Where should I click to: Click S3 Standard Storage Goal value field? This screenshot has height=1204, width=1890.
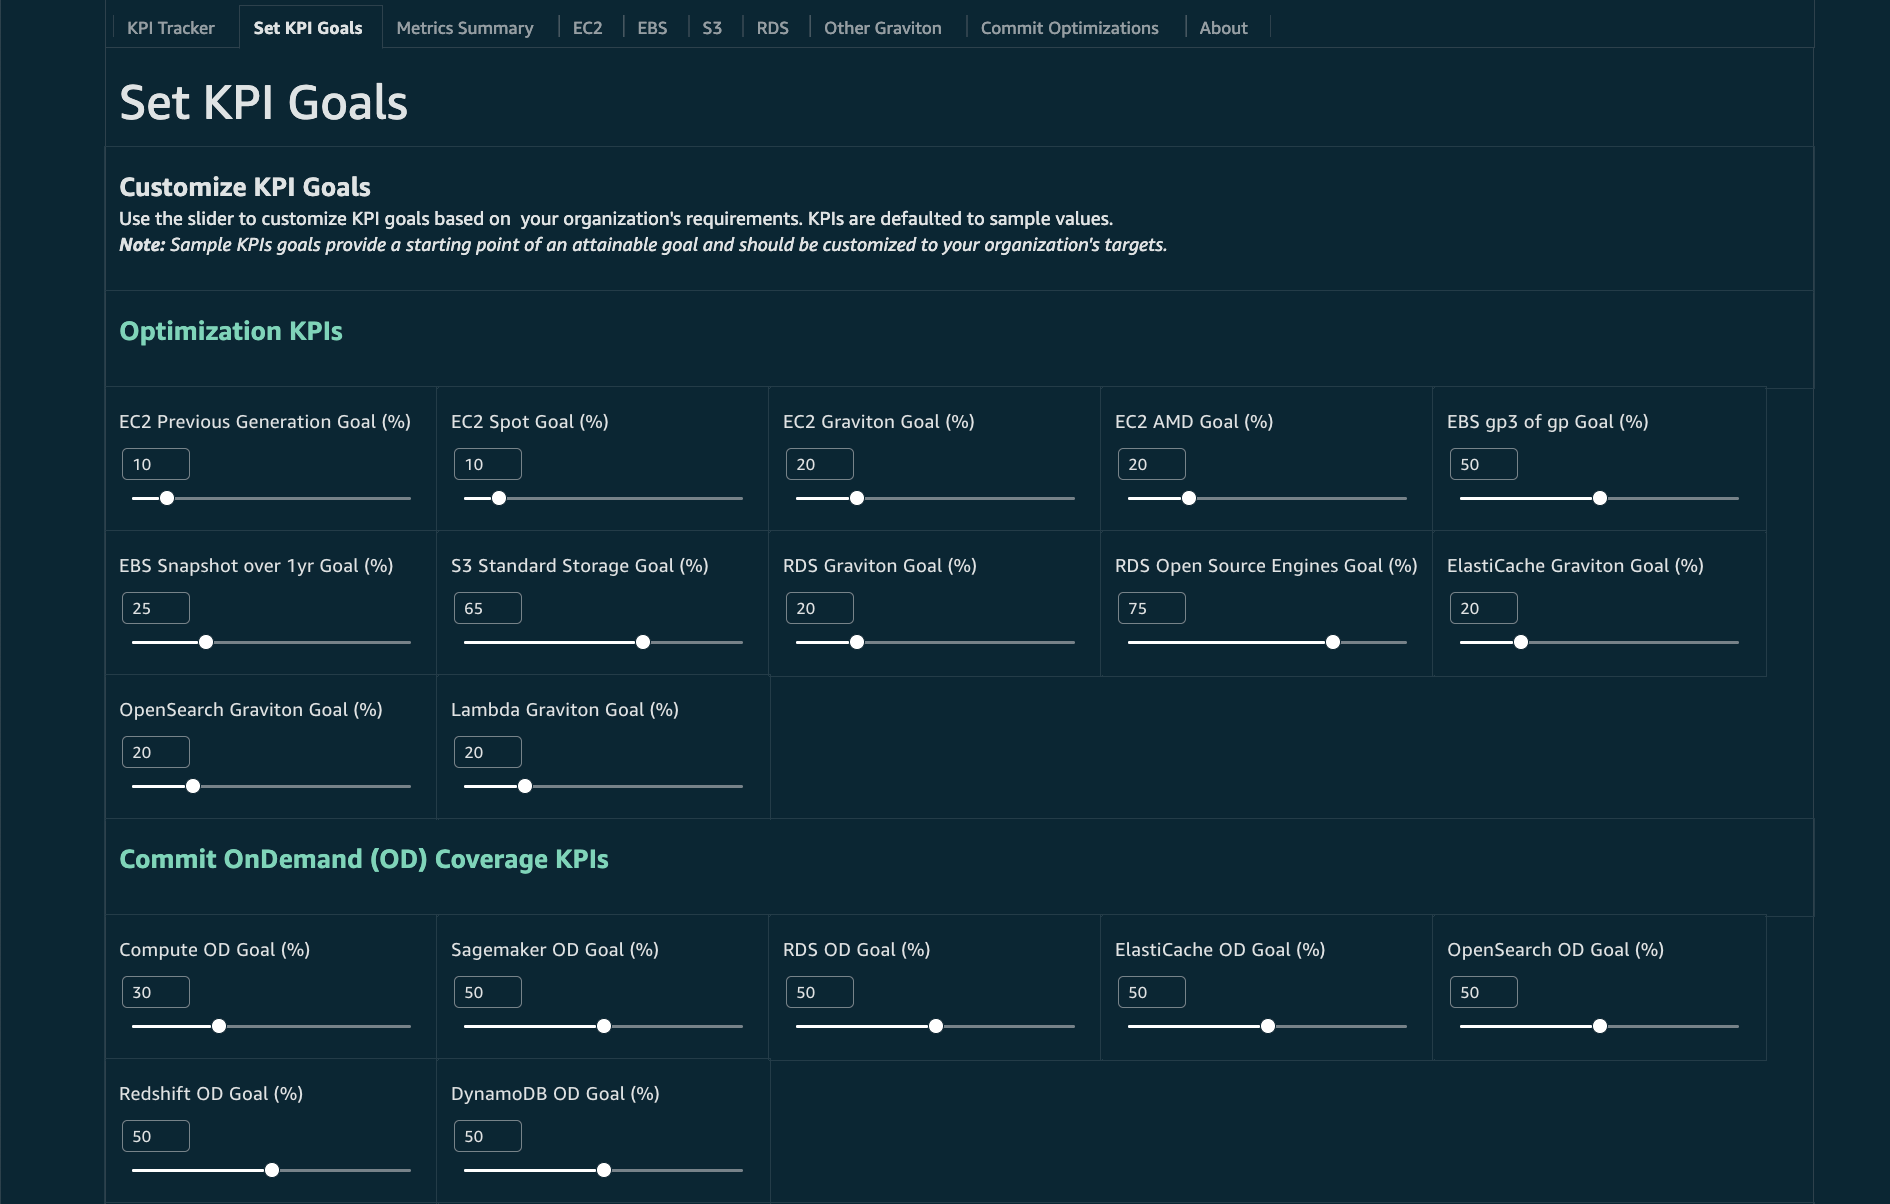click(x=488, y=608)
